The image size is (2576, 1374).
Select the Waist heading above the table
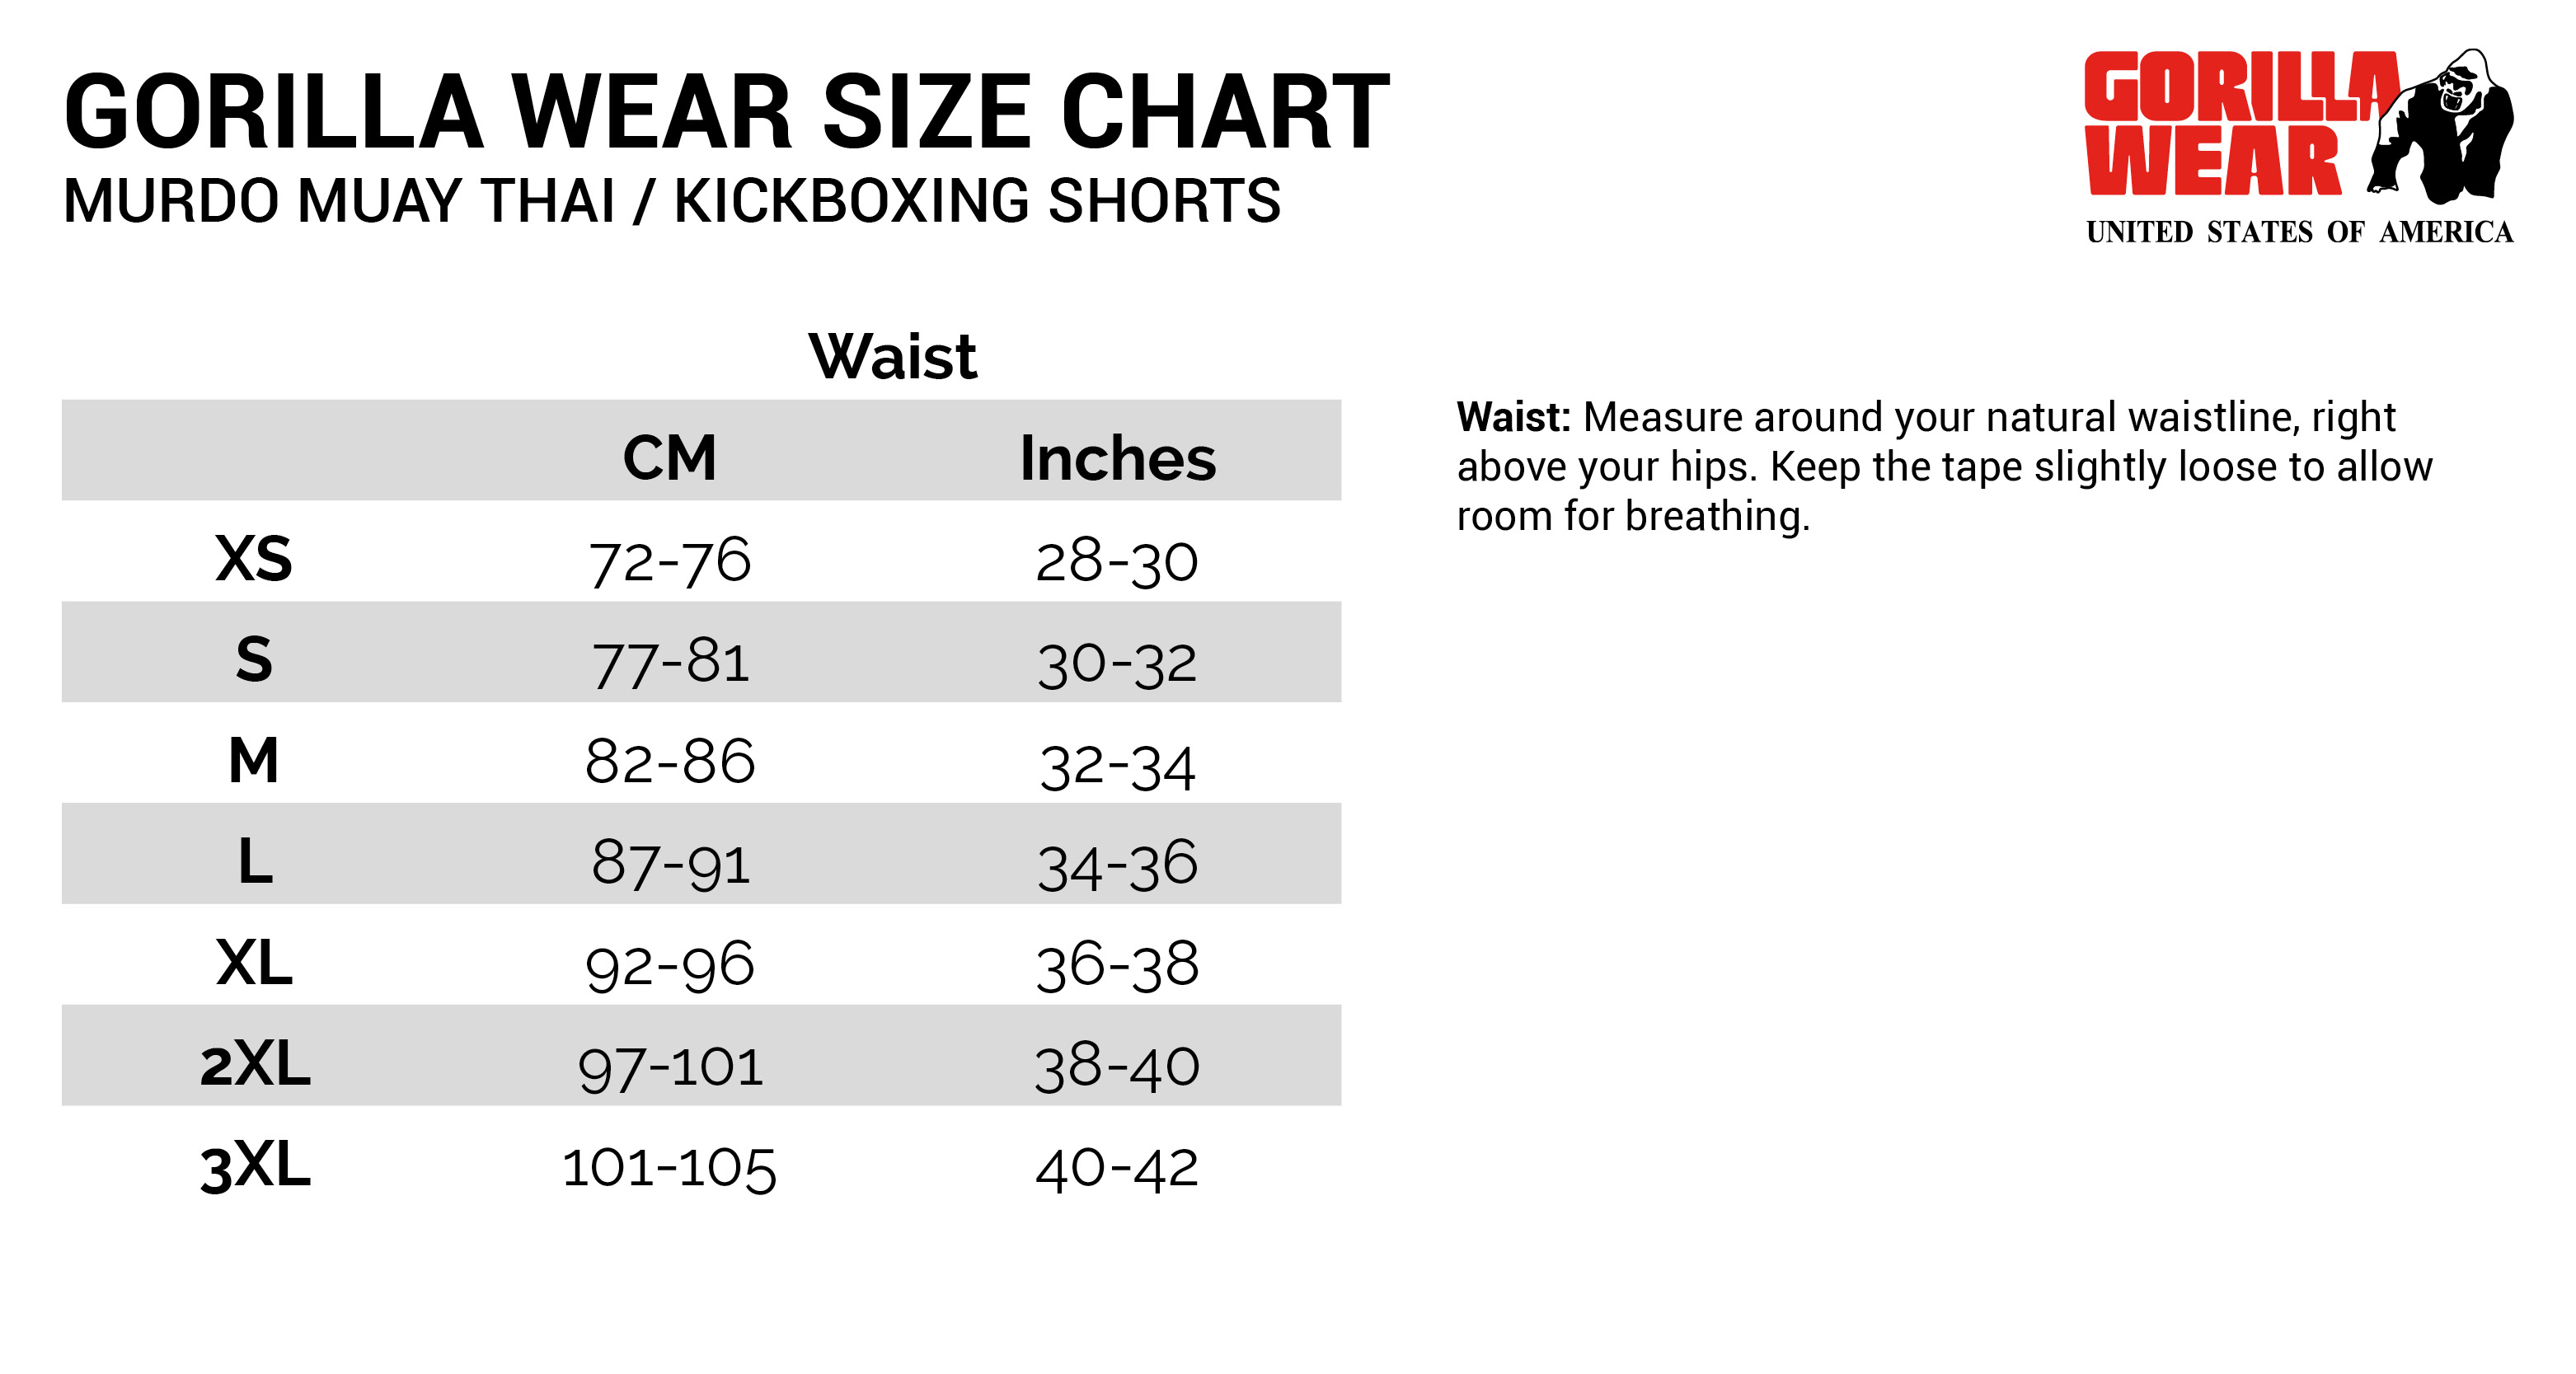pyautogui.click(x=892, y=357)
